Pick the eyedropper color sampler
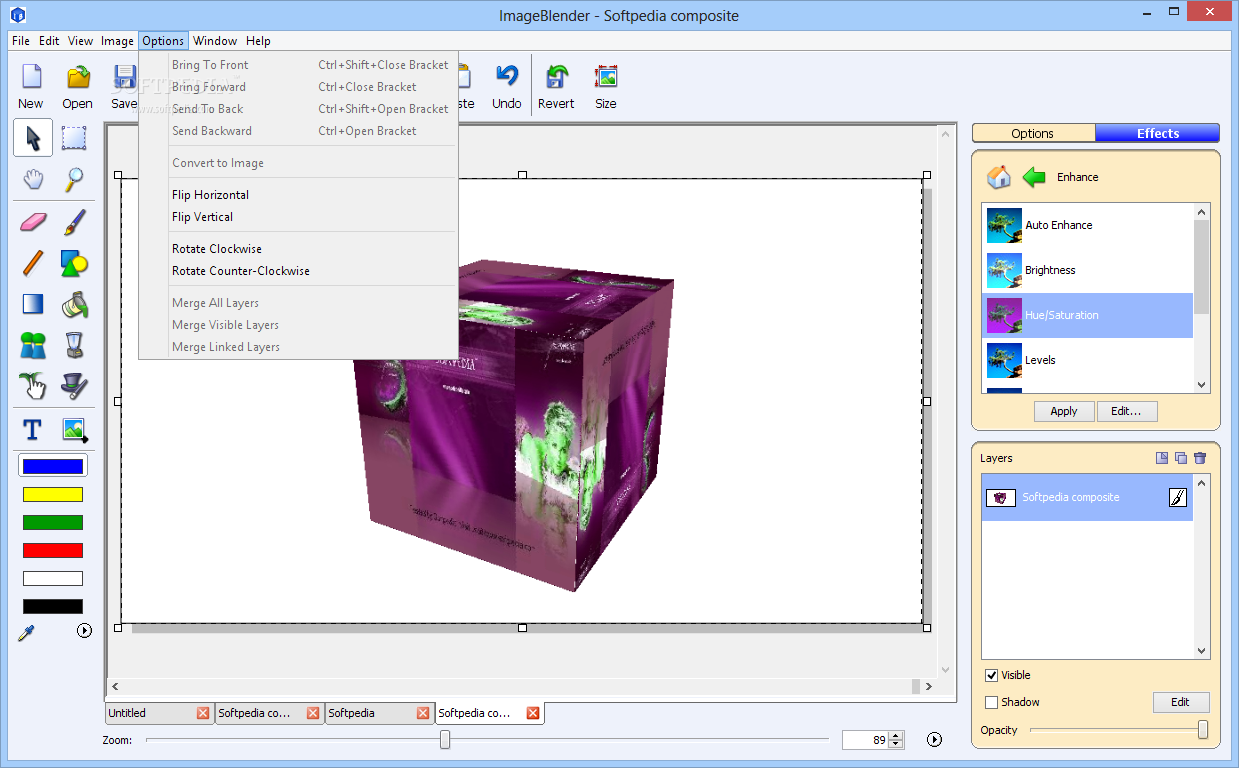 pos(26,631)
